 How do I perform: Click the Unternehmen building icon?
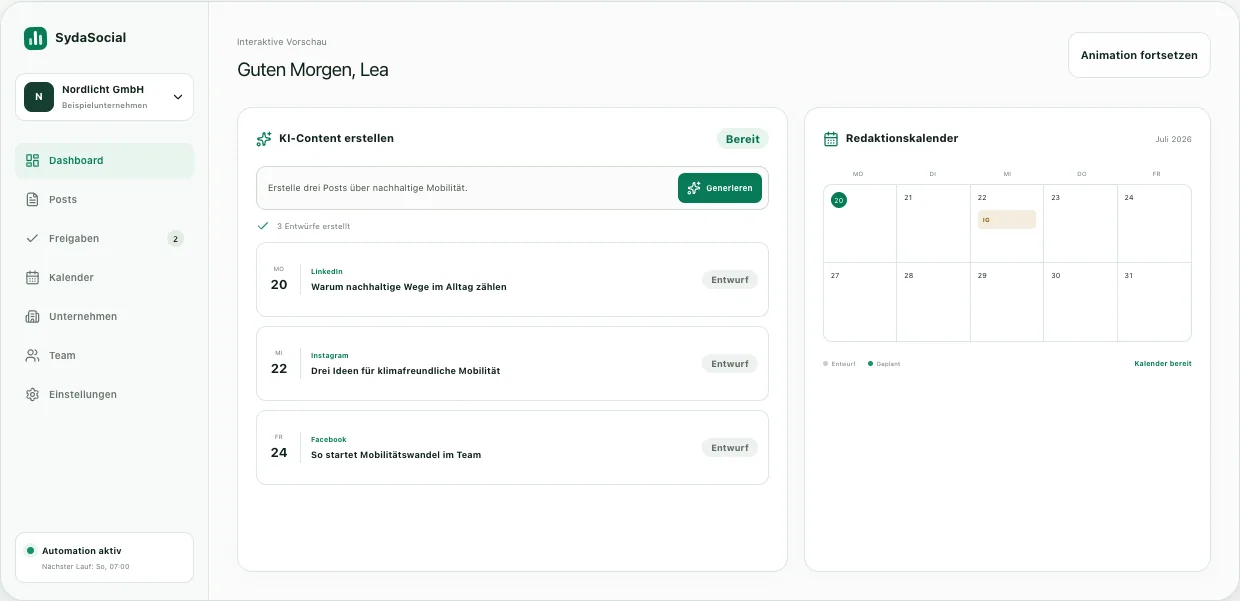click(32, 316)
